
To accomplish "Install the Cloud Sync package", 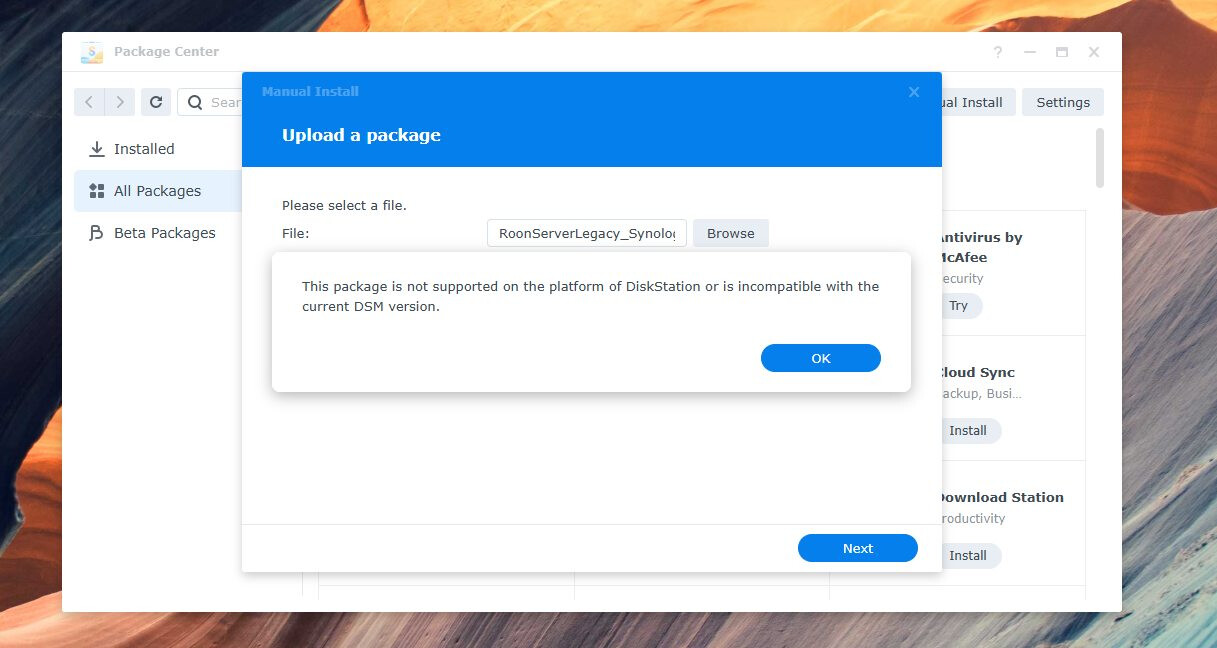I will [969, 430].
